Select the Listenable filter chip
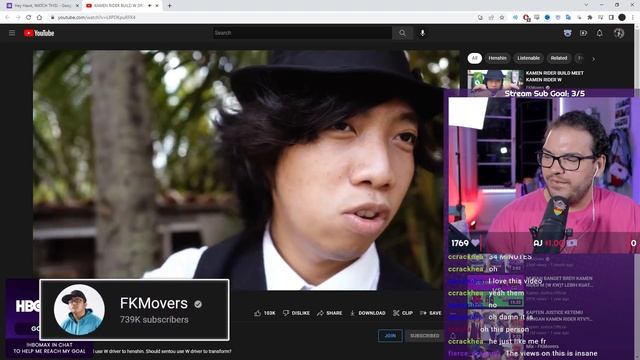The width and height of the screenshot is (640, 360). (x=529, y=58)
